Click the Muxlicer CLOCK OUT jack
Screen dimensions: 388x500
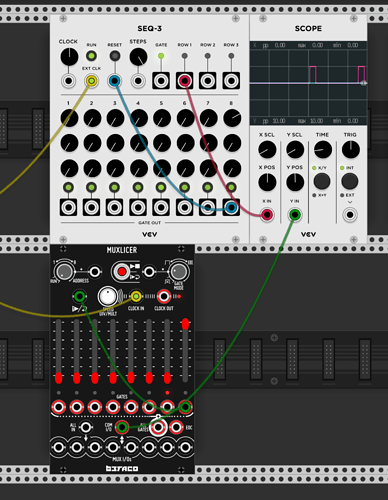click(164, 296)
